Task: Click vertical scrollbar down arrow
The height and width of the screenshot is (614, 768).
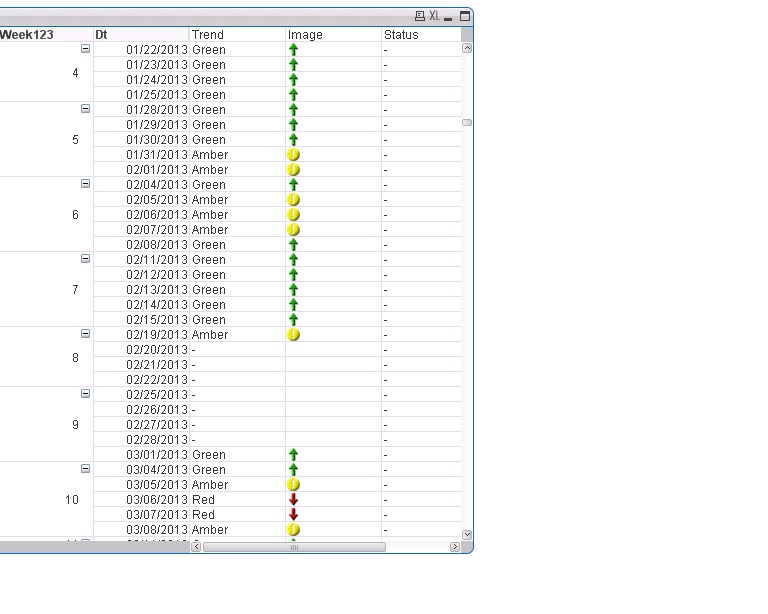Action: pyautogui.click(x=467, y=535)
